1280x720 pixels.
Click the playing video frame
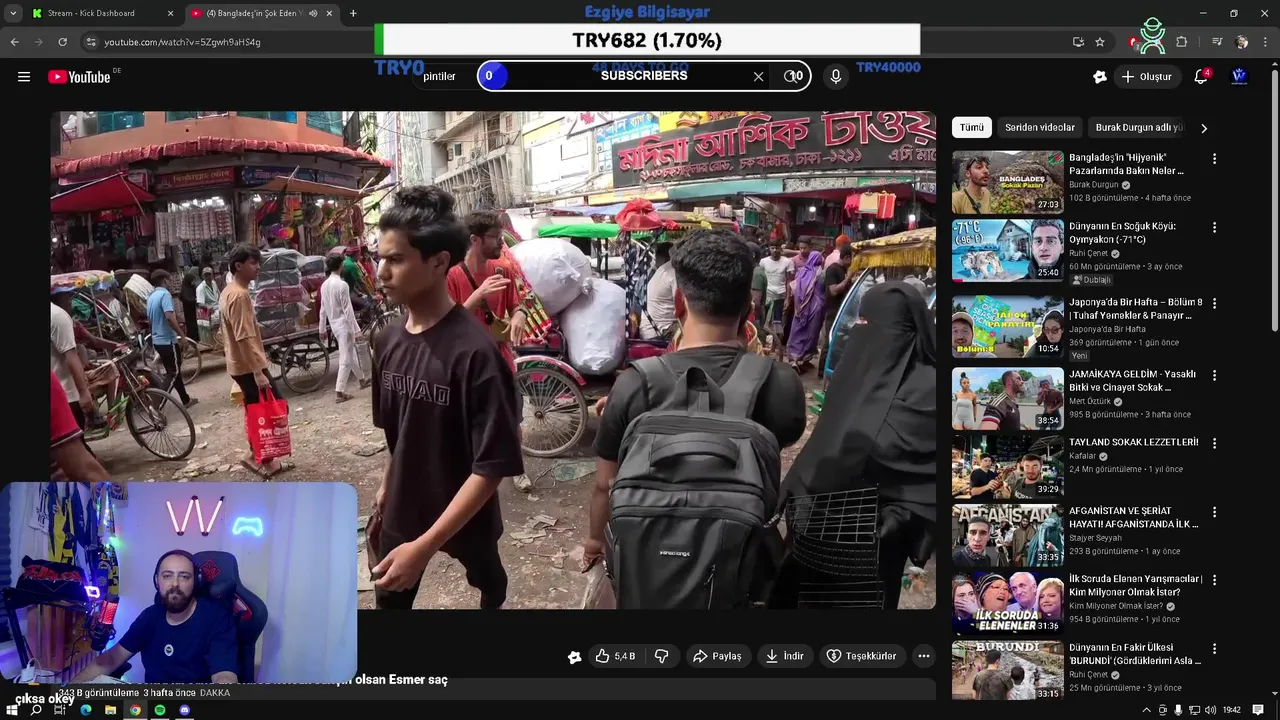tap(494, 360)
